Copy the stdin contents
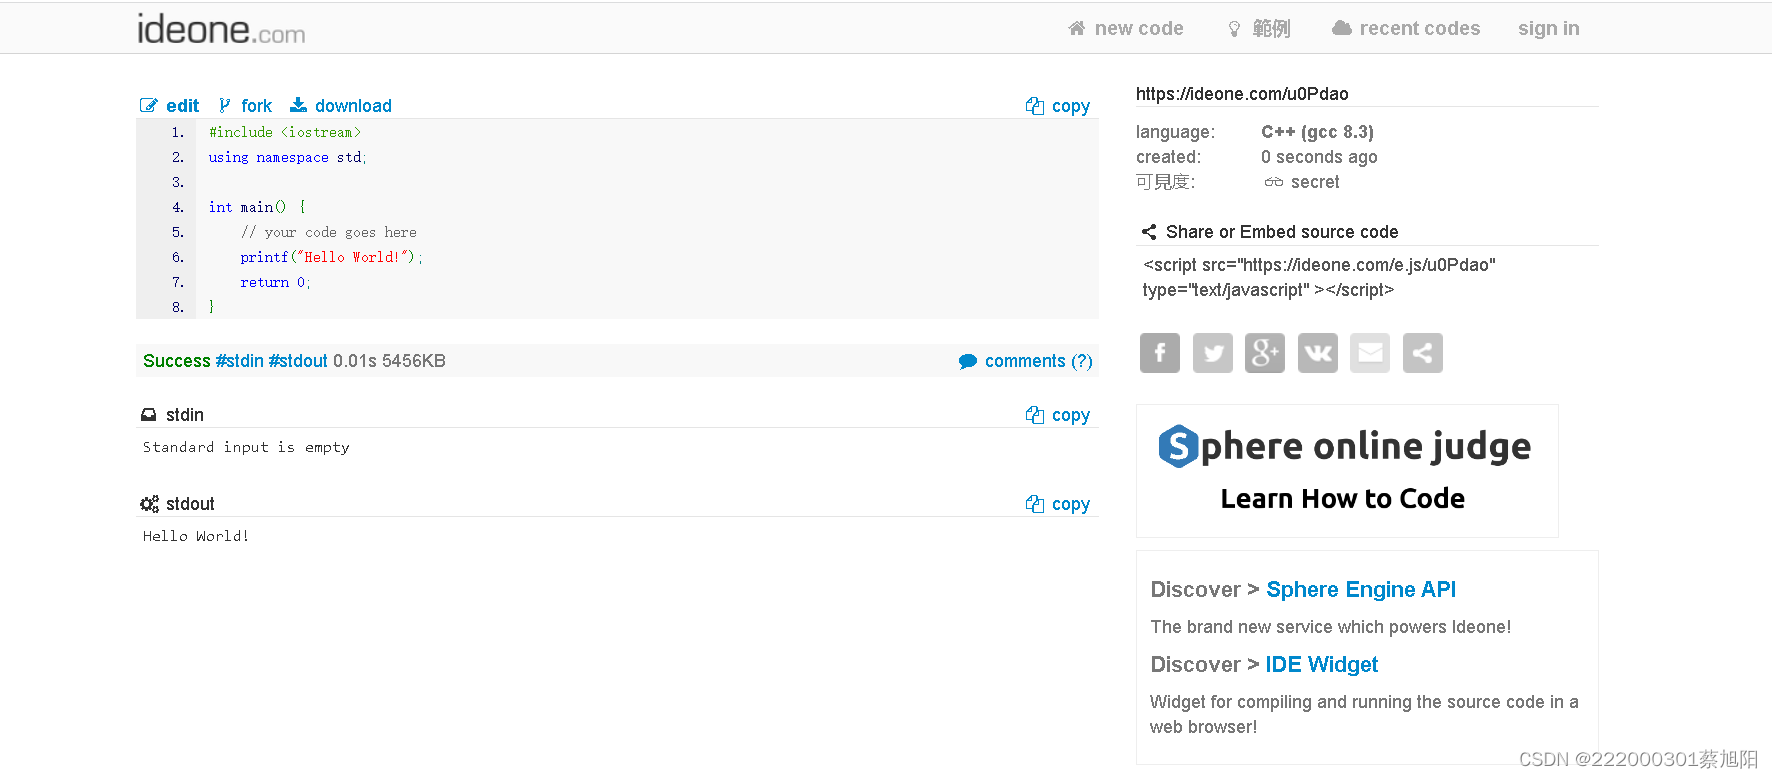Viewport: 1772px width, 778px height. 1070,415
